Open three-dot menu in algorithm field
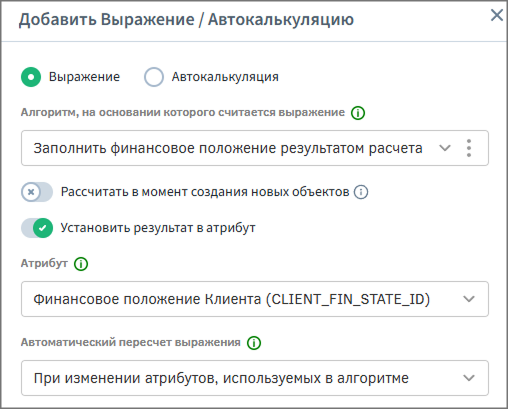508x409 pixels. click(469, 148)
